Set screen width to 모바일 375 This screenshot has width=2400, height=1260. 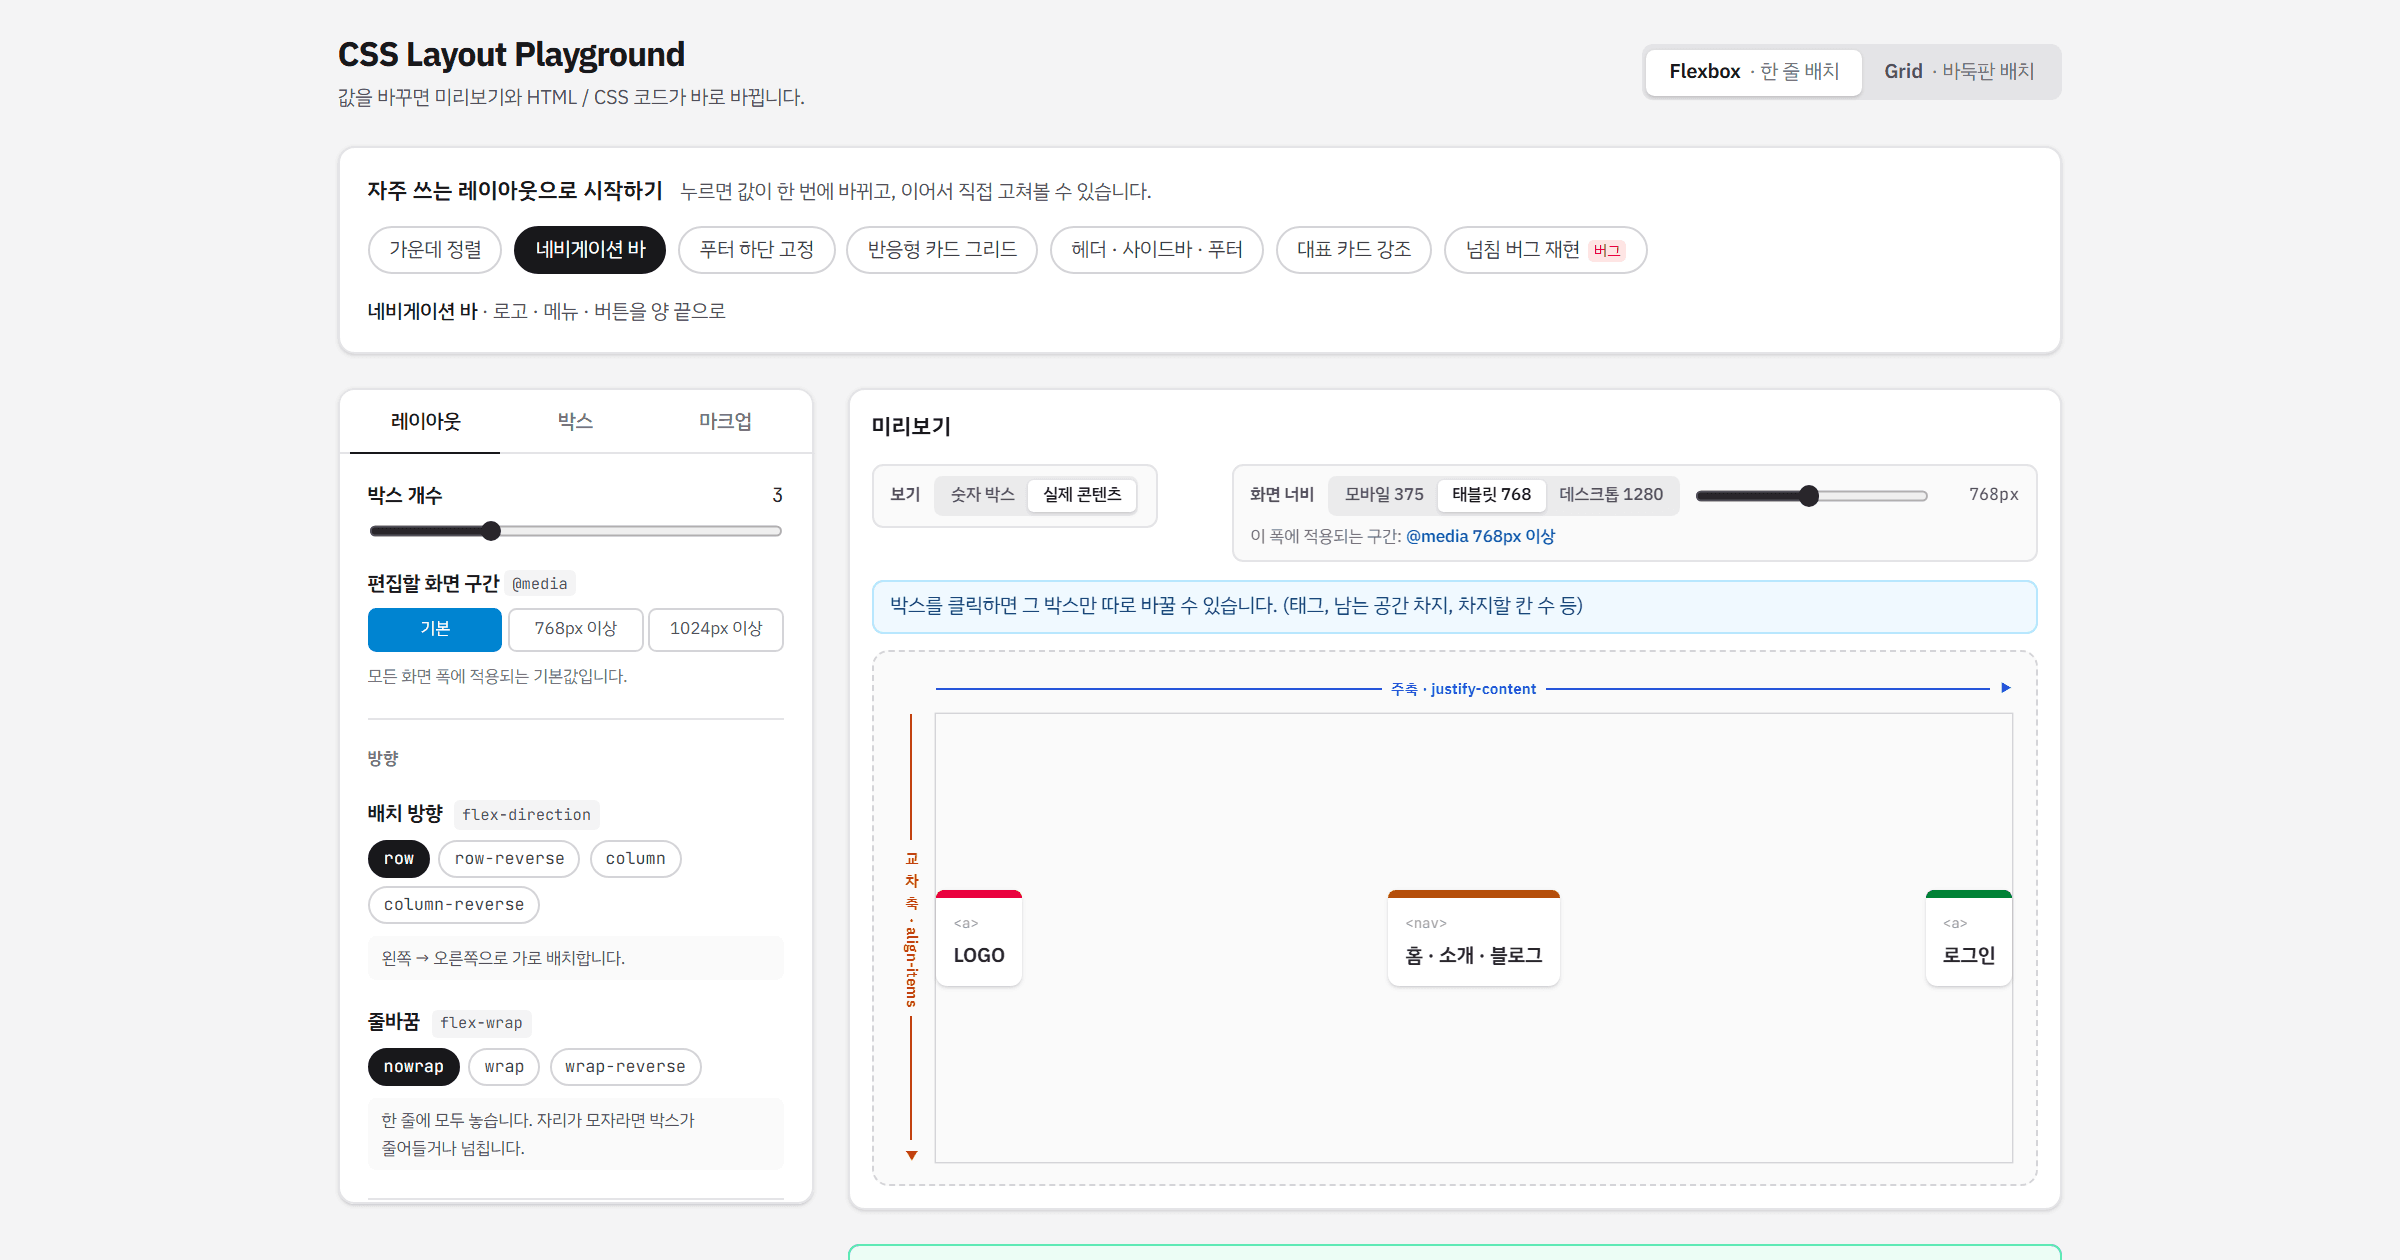1384,495
